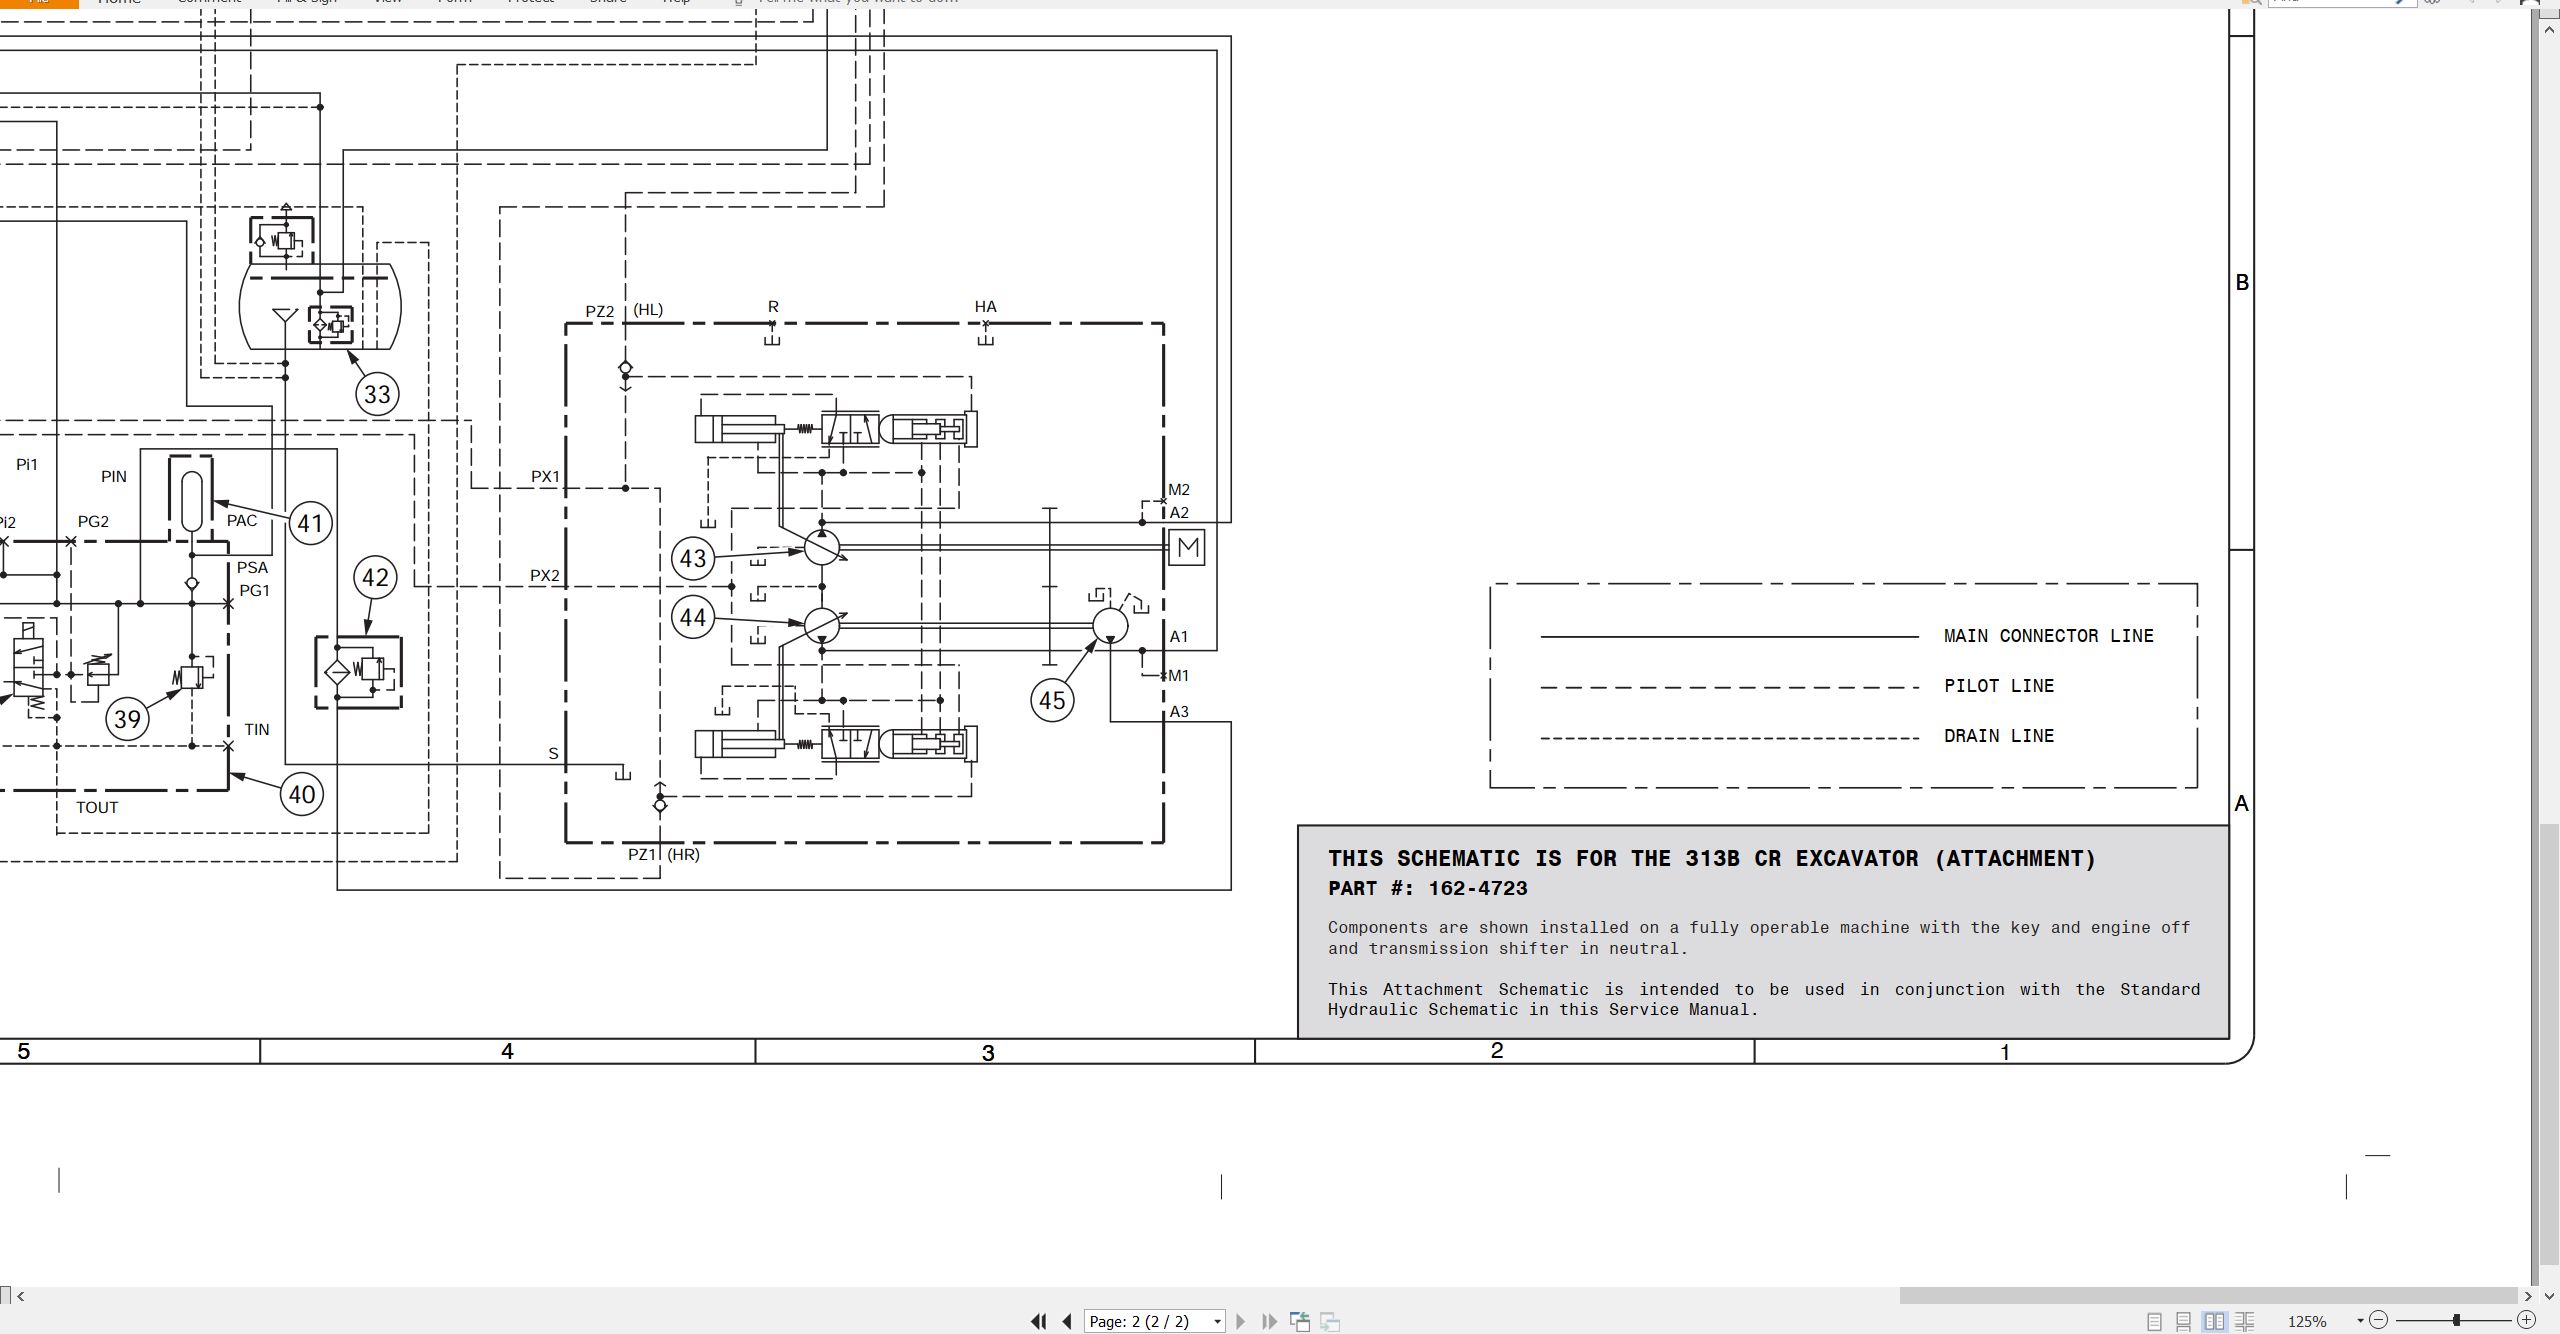2560x1334 pixels.
Task: Click the DRAIN LINE legend text
Action: point(1999,736)
